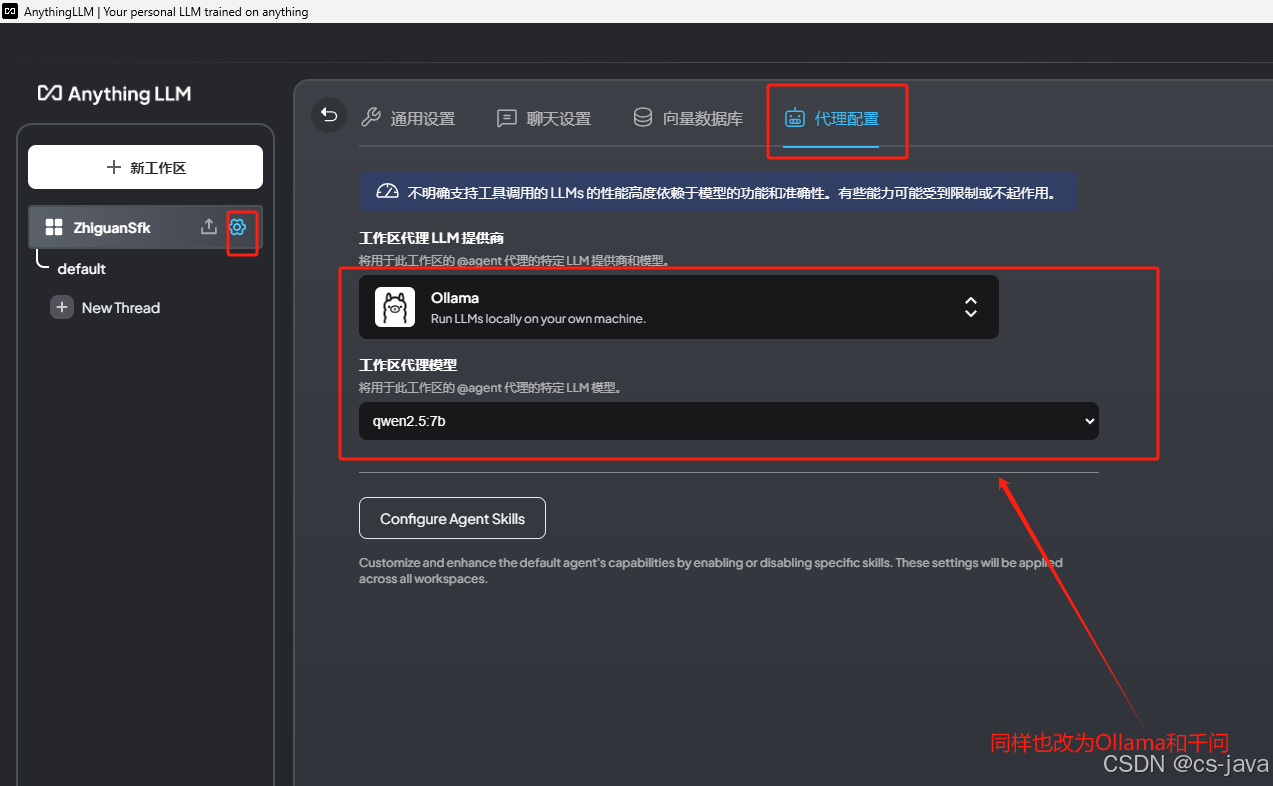This screenshot has width=1273, height=786.
Task: Click the 工作区代理模型 heading
Action: click(x=408, y=365)
